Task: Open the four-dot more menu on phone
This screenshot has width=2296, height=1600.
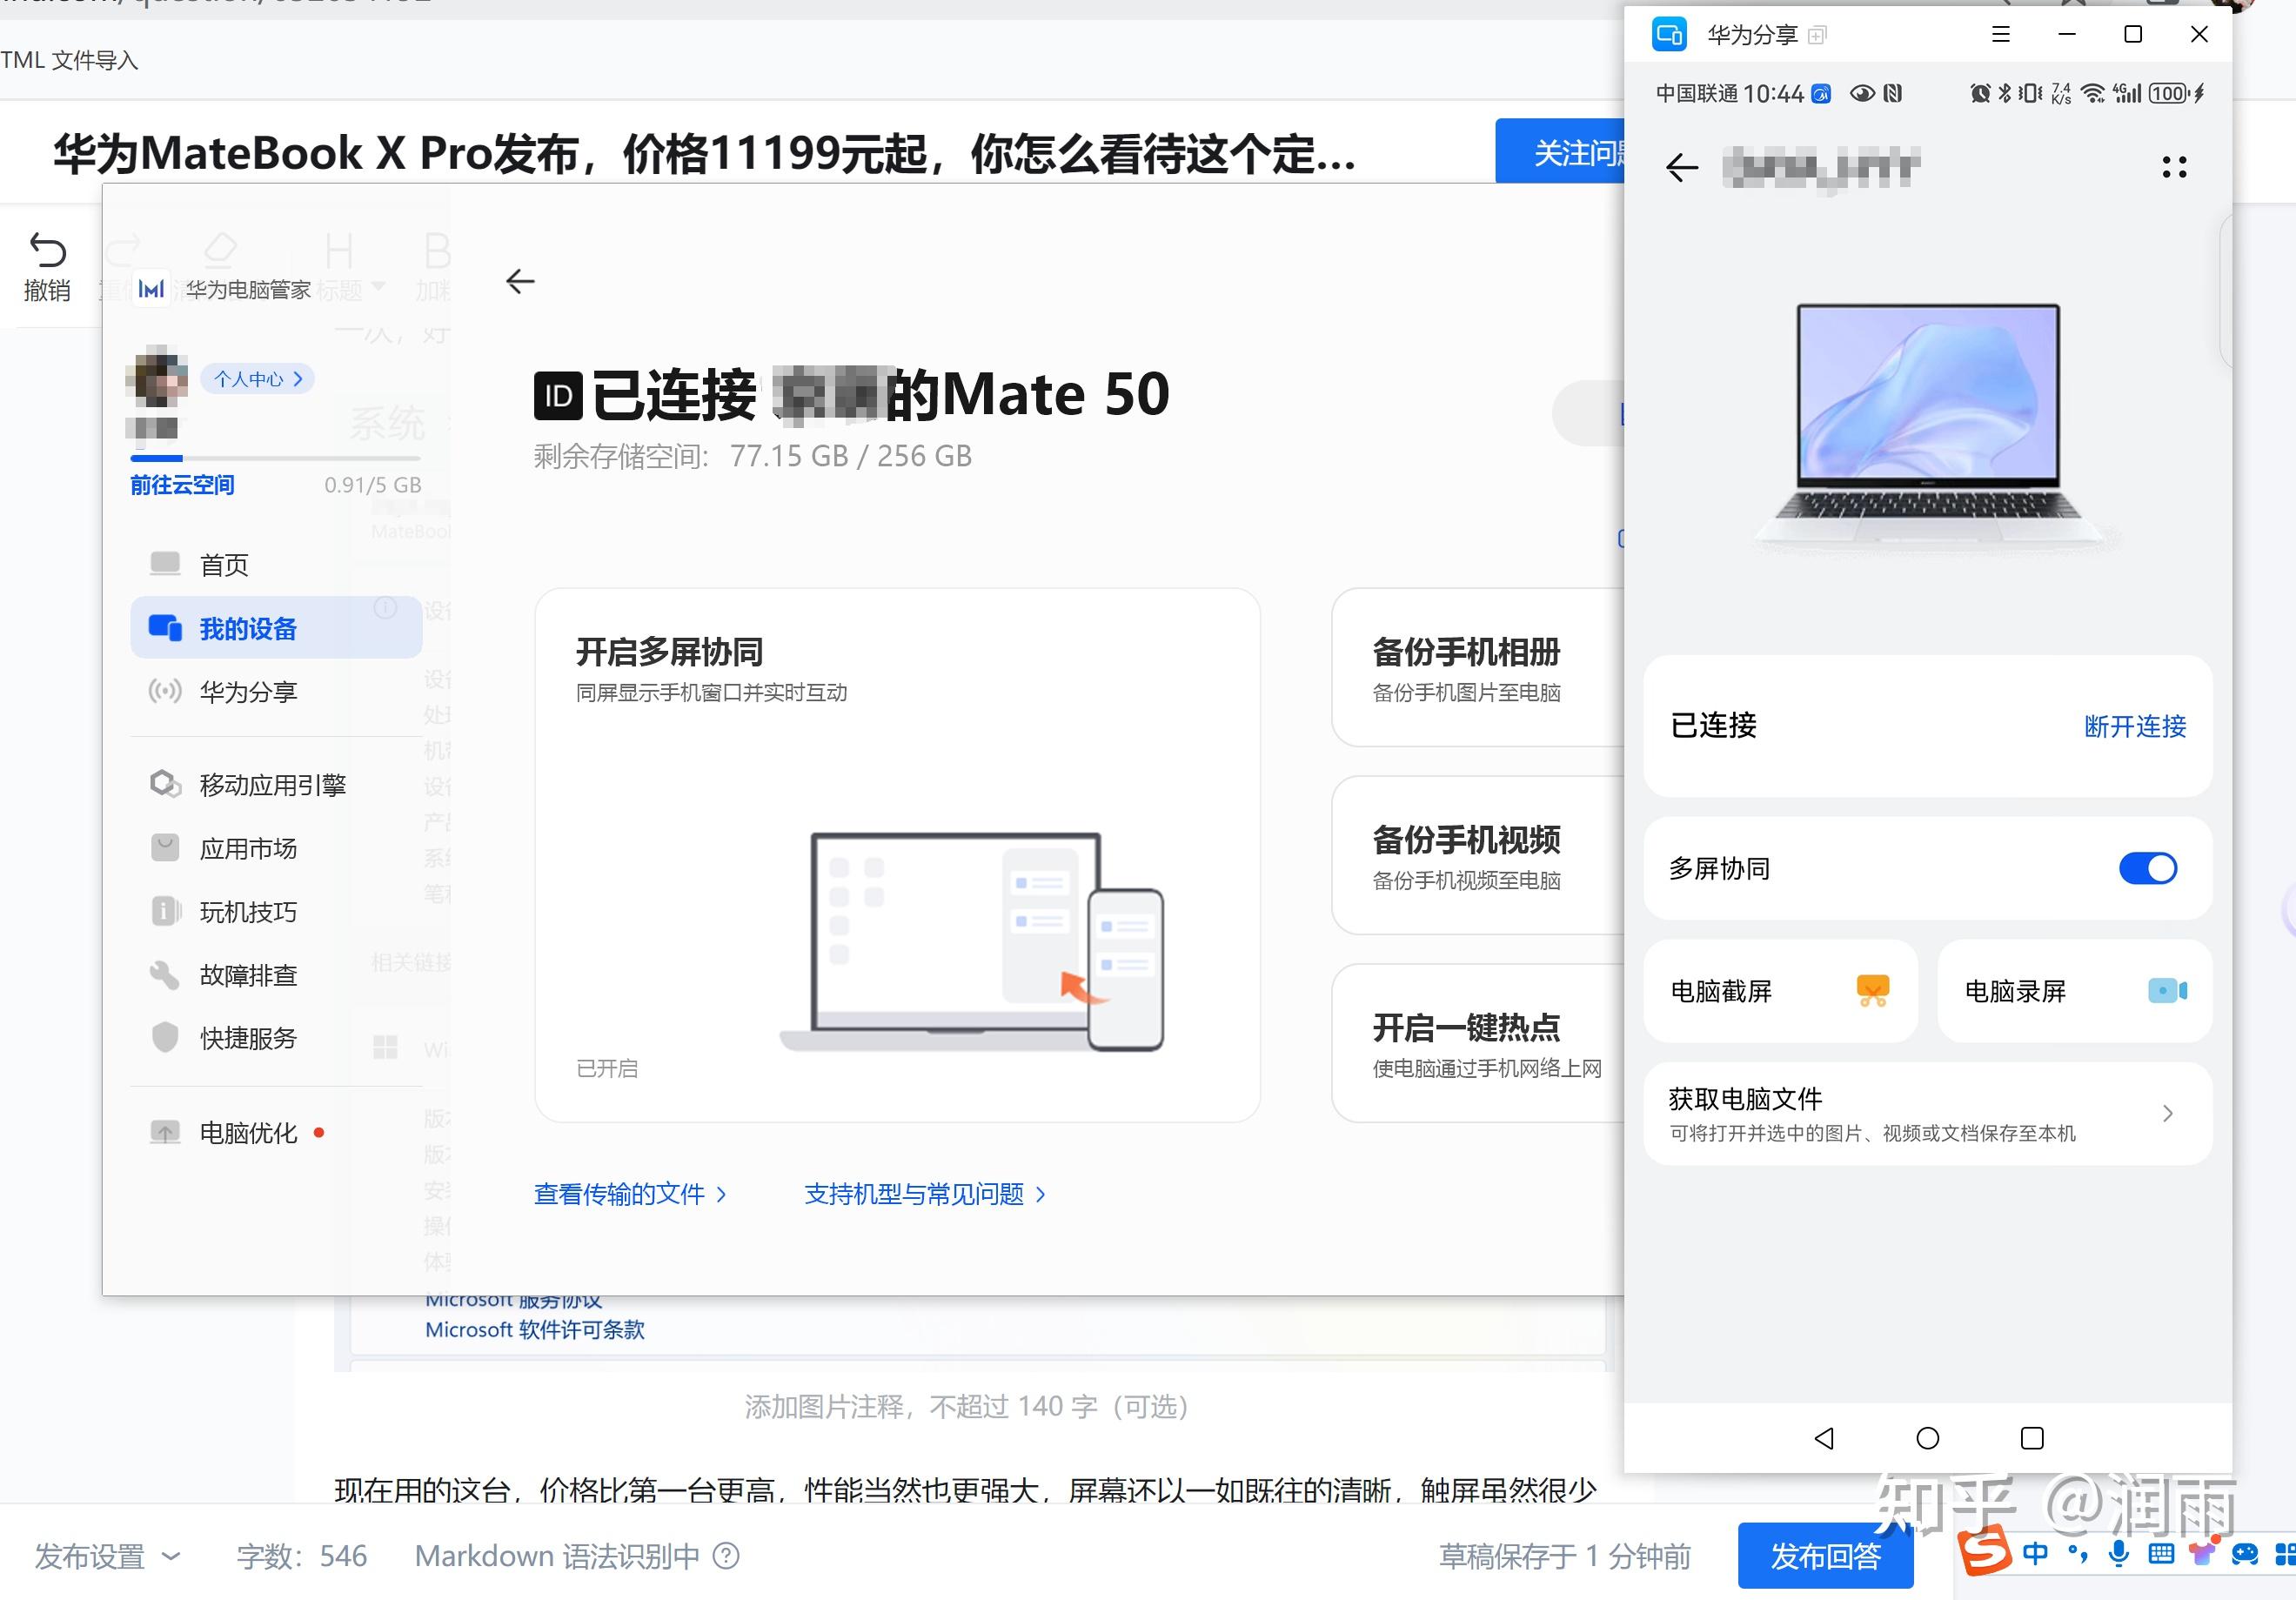Action: coord(2174,166)
